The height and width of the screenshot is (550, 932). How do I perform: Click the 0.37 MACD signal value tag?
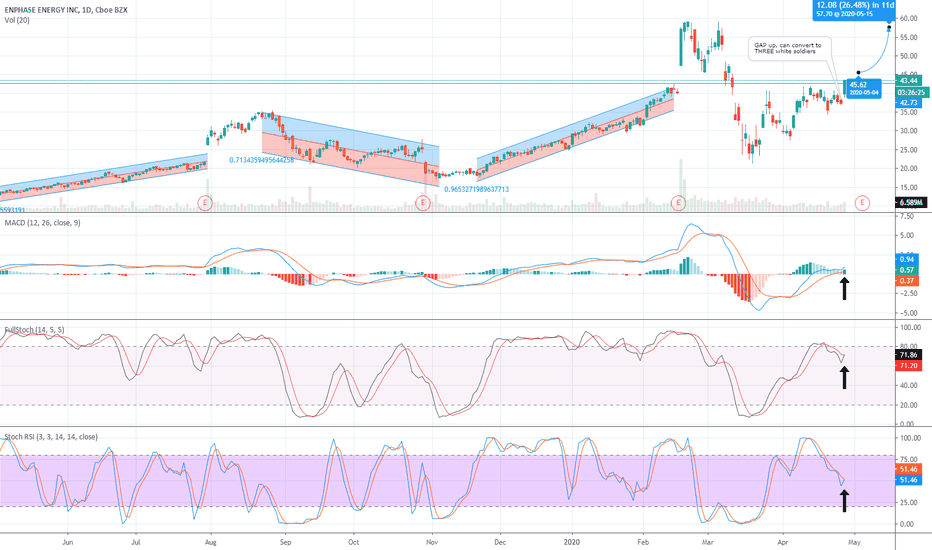[907, 281]
